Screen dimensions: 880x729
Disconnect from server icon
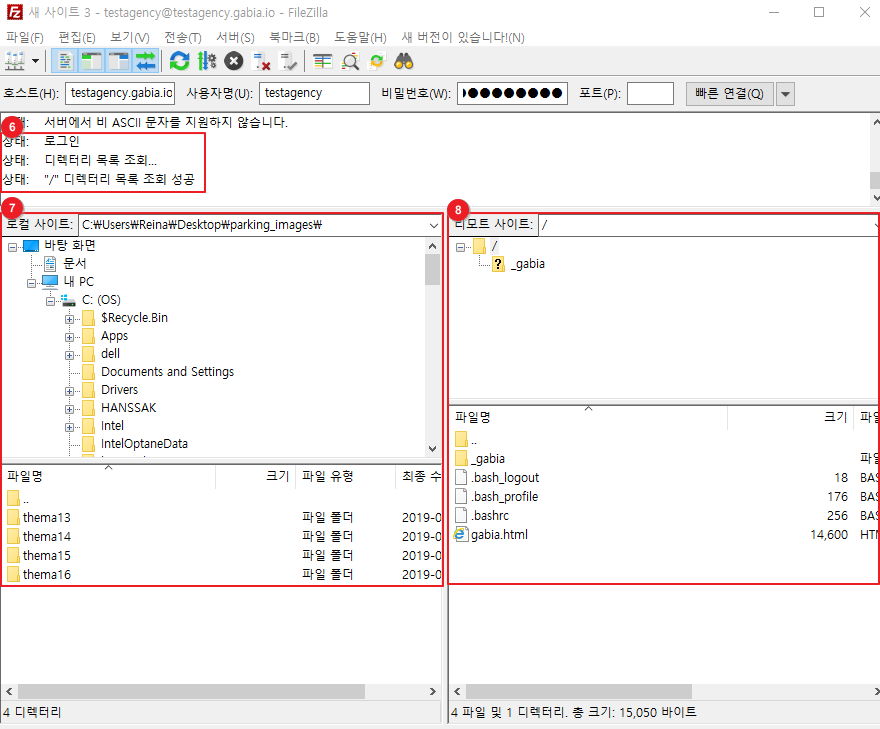[261, 61]
